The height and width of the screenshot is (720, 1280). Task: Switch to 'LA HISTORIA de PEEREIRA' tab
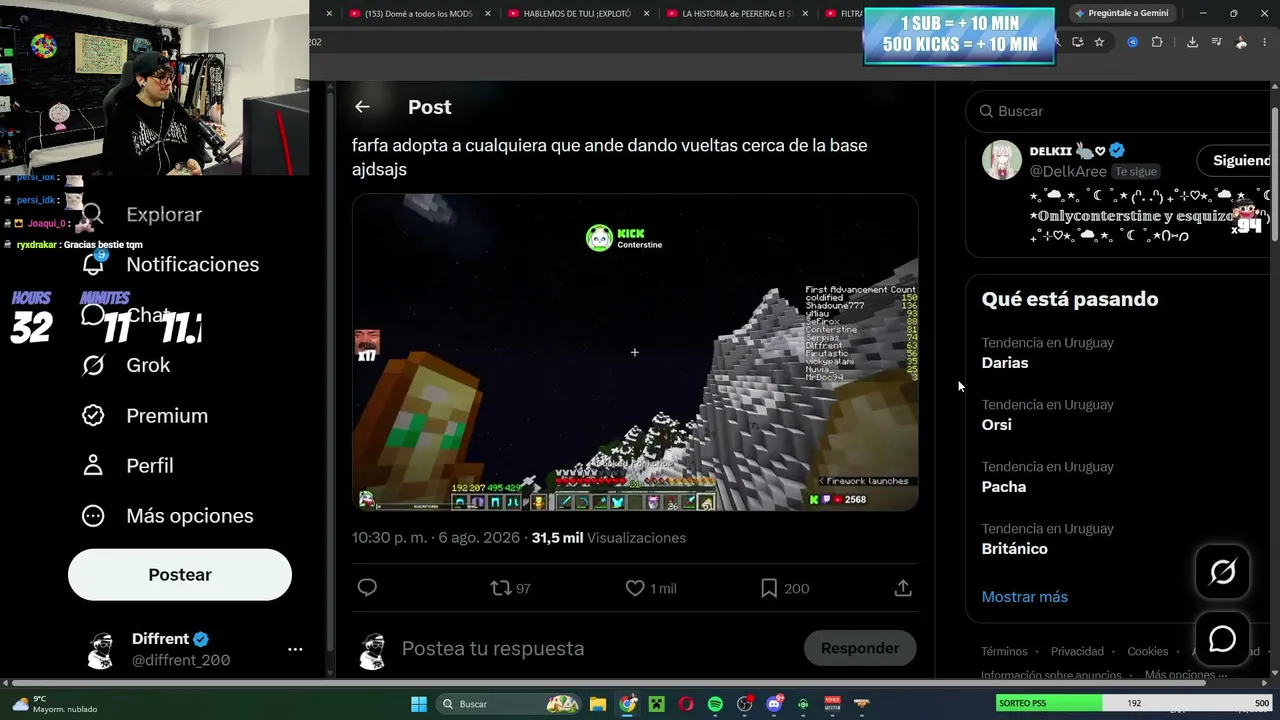click(737, 14)
